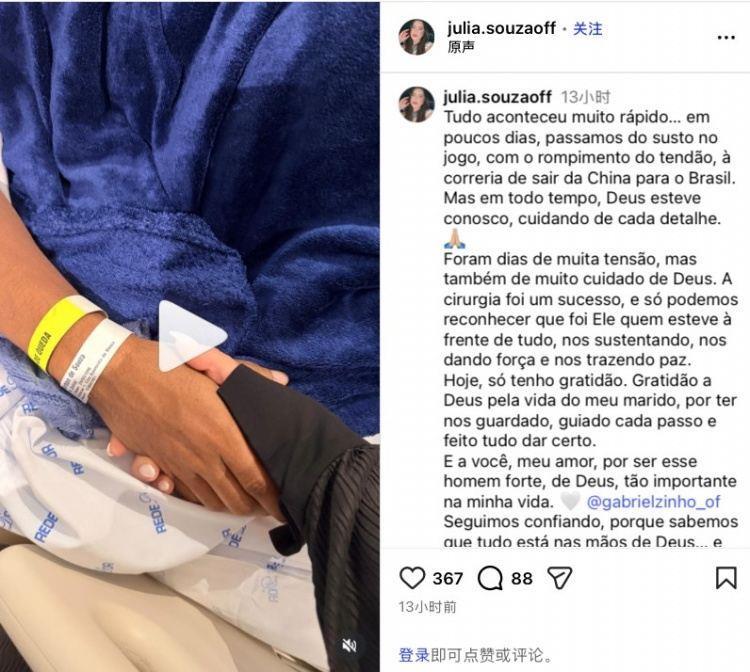Open the @gabrielzinho_of mention link
The height and width of the screenshot is (672, 750).
click(653, 502)
